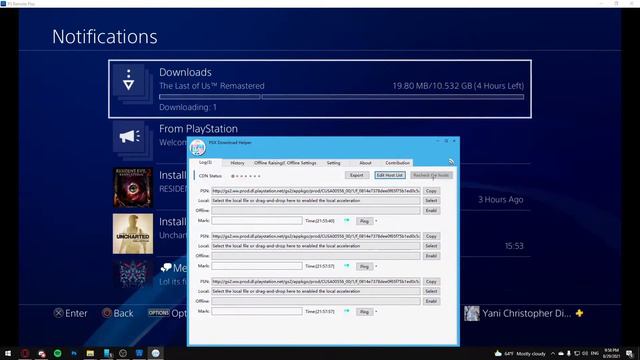Image resolution: width=640 pixels, height=360 pixels.
Task: Open Spotify from the taskbar
Action: (58, 353)
